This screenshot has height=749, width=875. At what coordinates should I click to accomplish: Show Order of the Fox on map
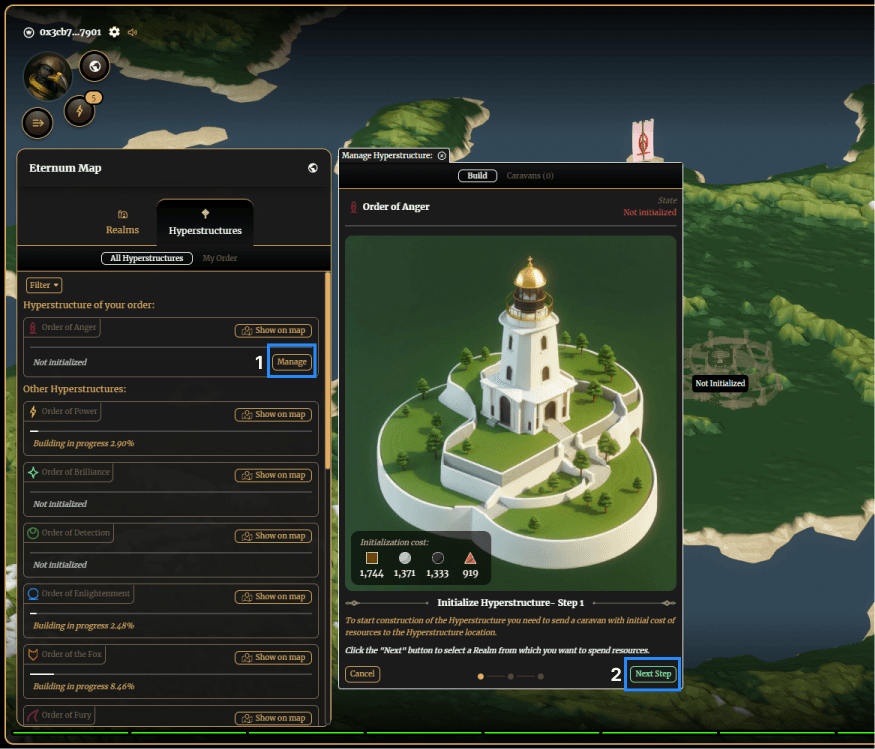[273, 658]
